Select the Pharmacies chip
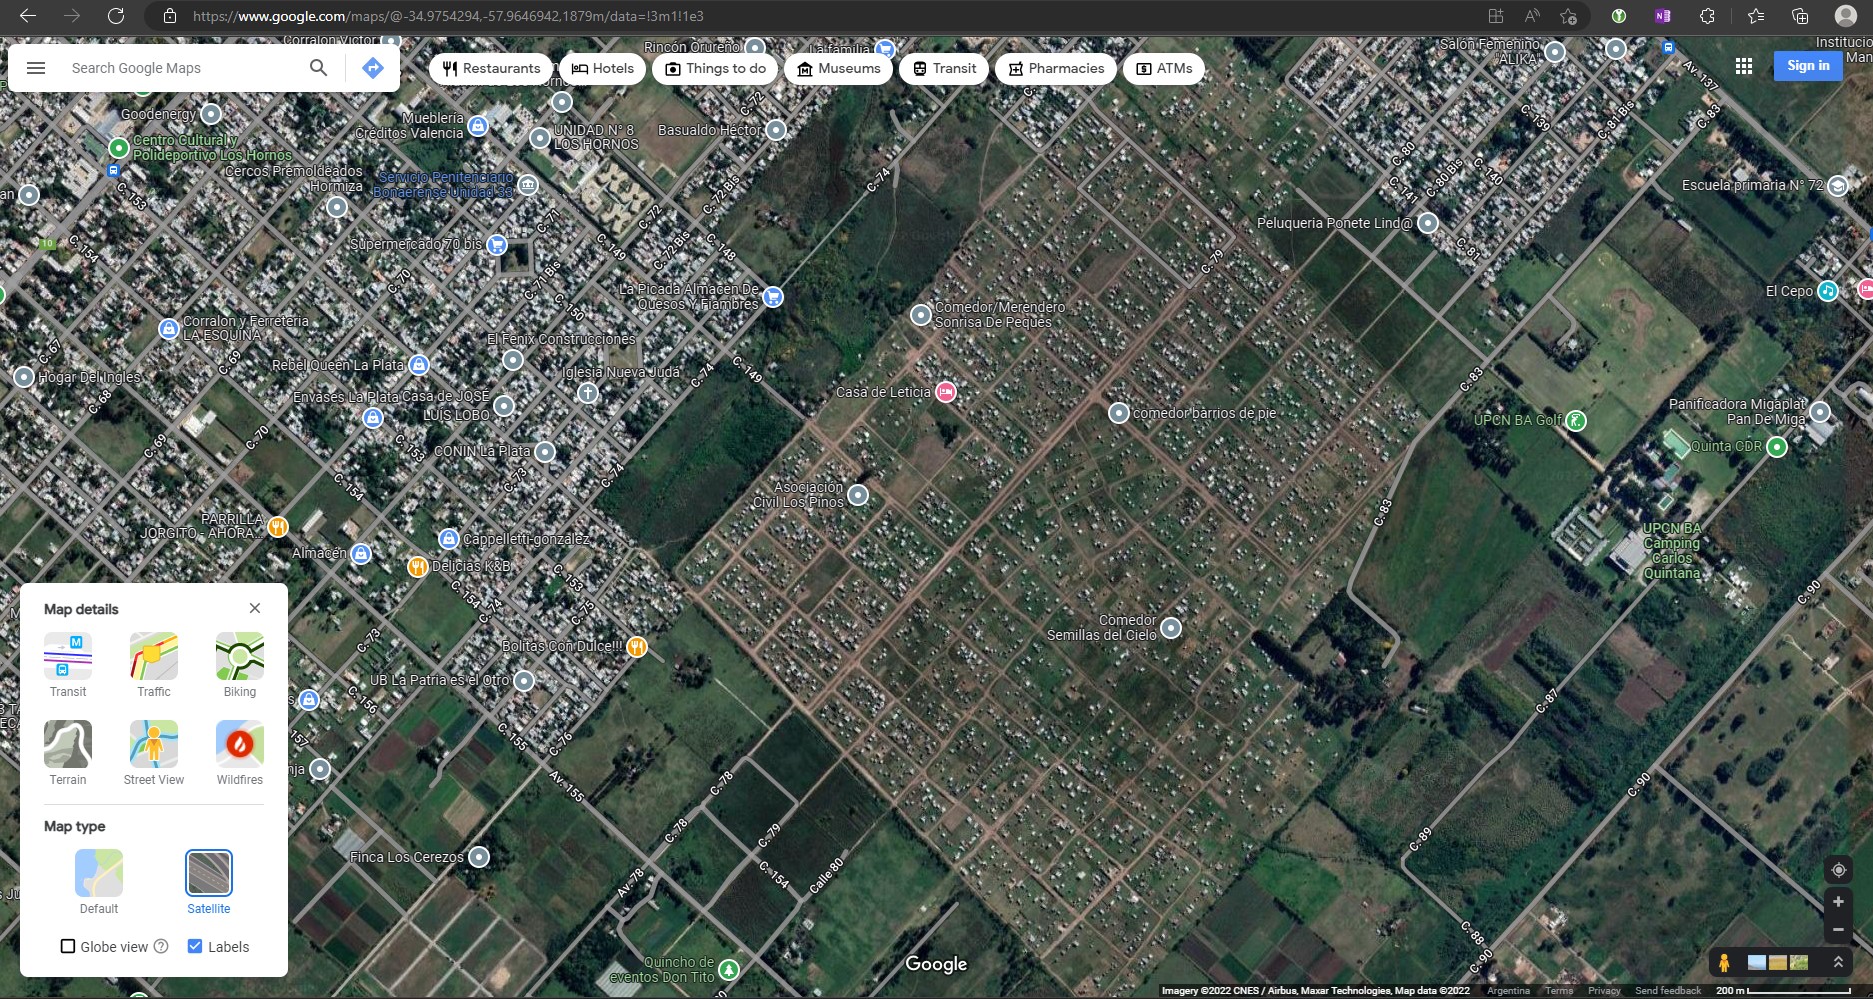The width and height of the screenshot is (1873, 999). (x=1056, y=68)
